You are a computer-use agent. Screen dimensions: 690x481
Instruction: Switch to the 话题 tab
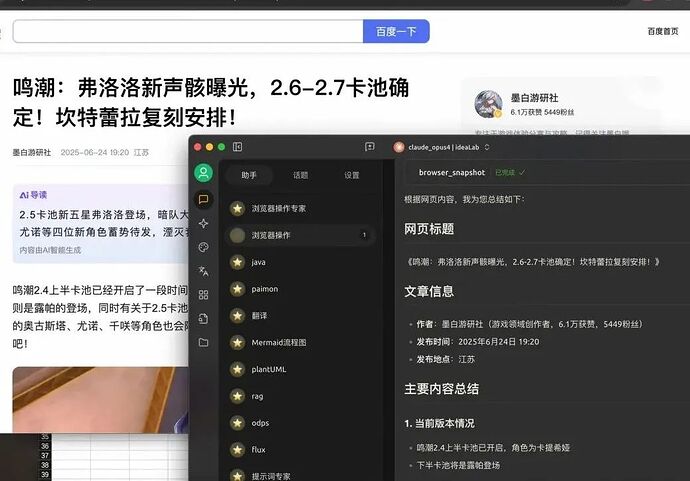coord(300,175)
